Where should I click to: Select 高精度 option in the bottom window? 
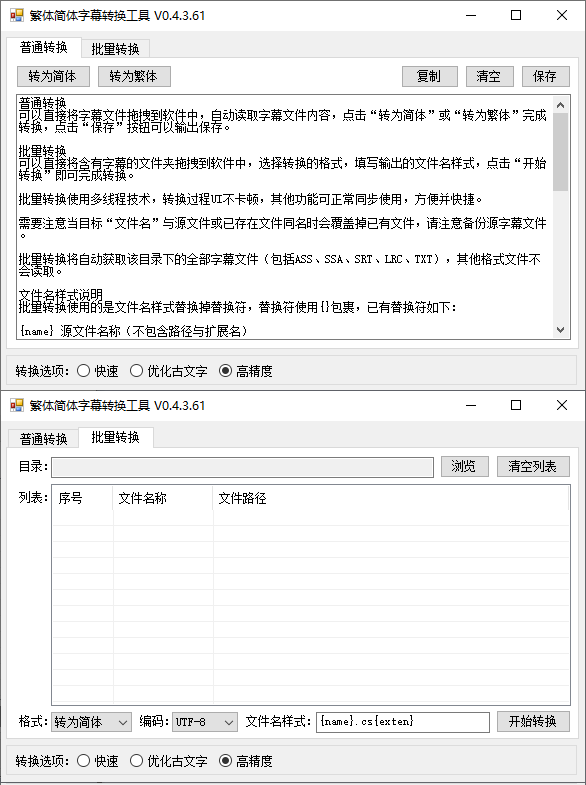coord(246,761)
